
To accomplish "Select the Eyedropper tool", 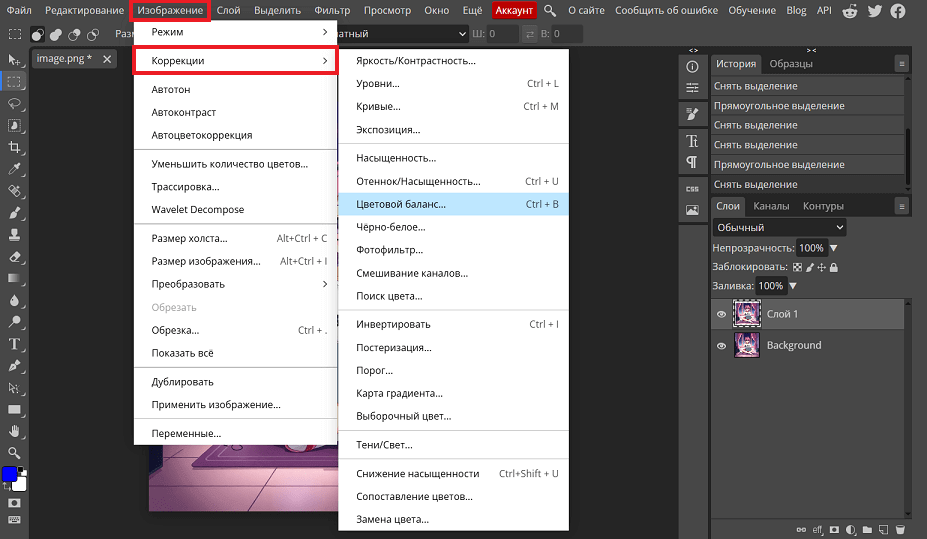I will click(15, 169).
